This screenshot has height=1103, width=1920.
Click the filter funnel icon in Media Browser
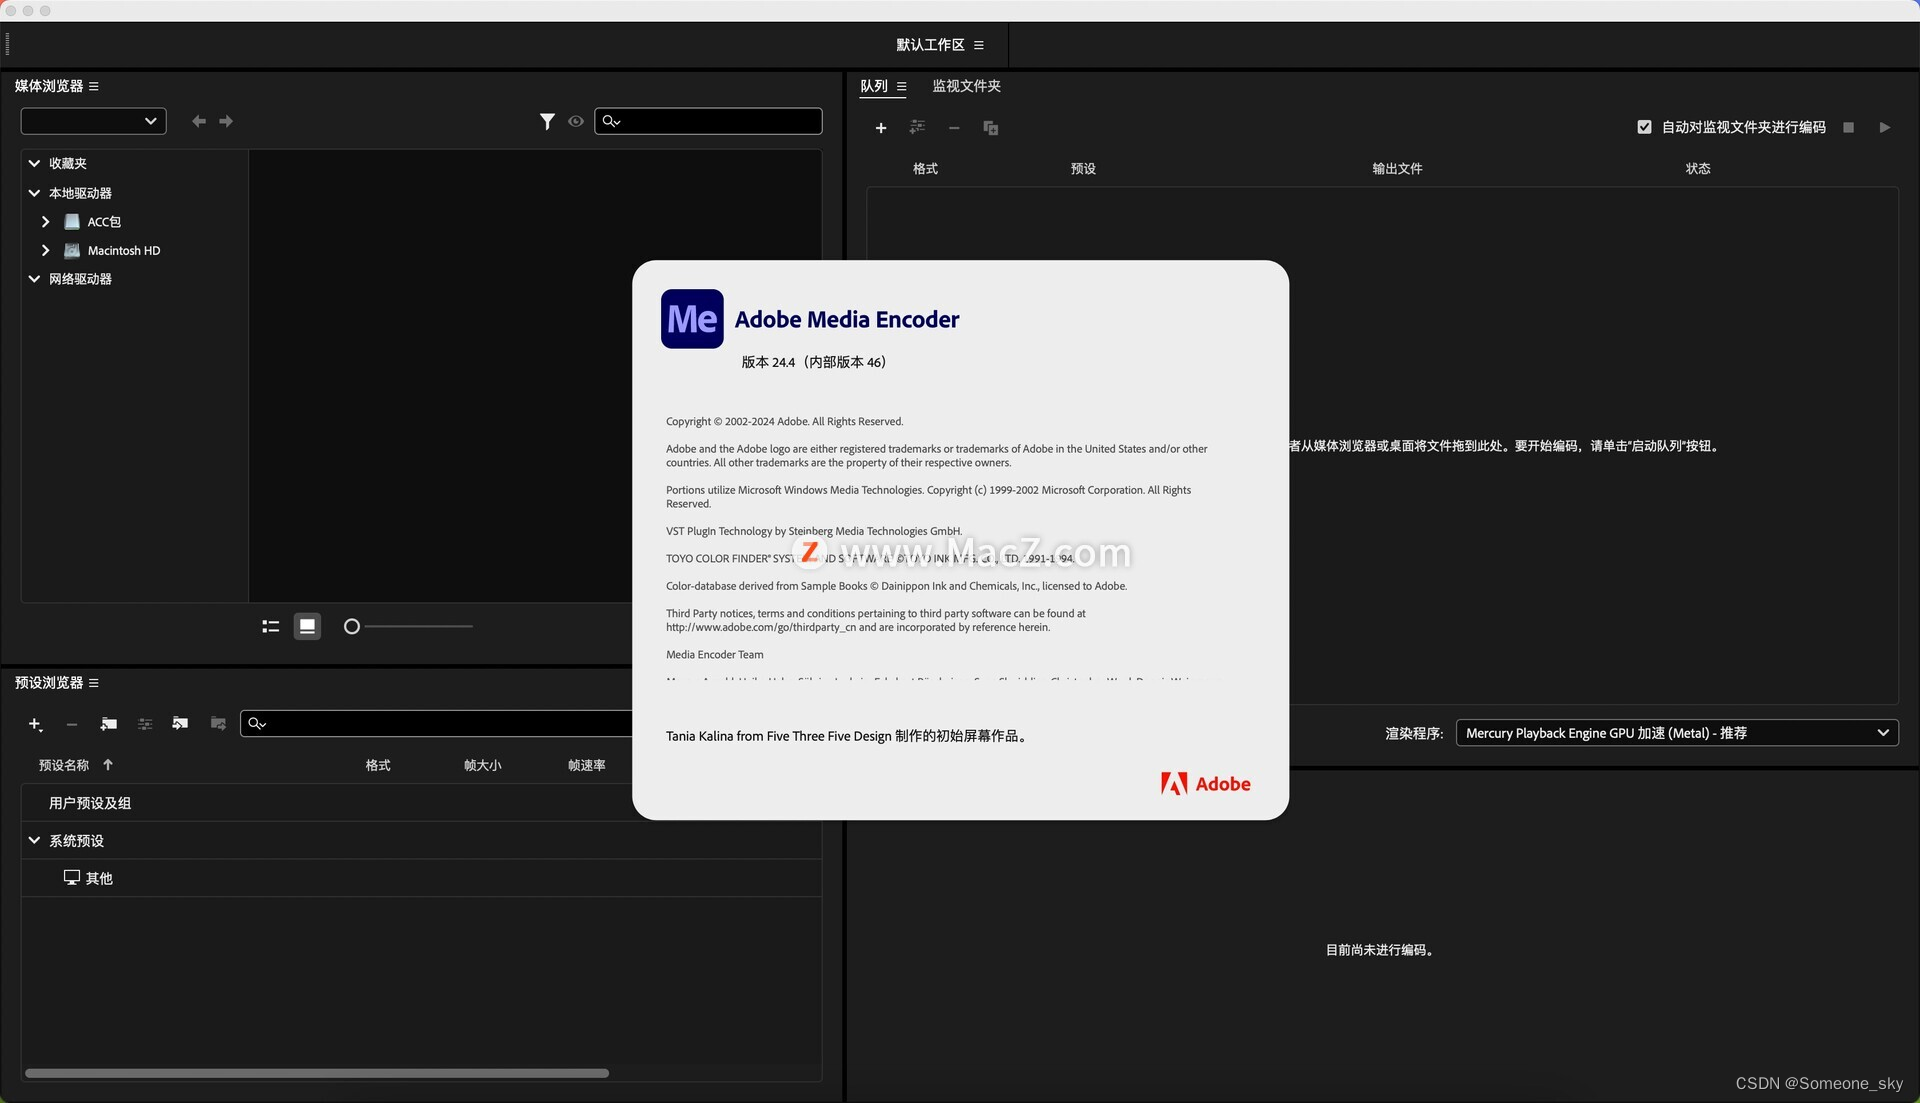(547, 121)
